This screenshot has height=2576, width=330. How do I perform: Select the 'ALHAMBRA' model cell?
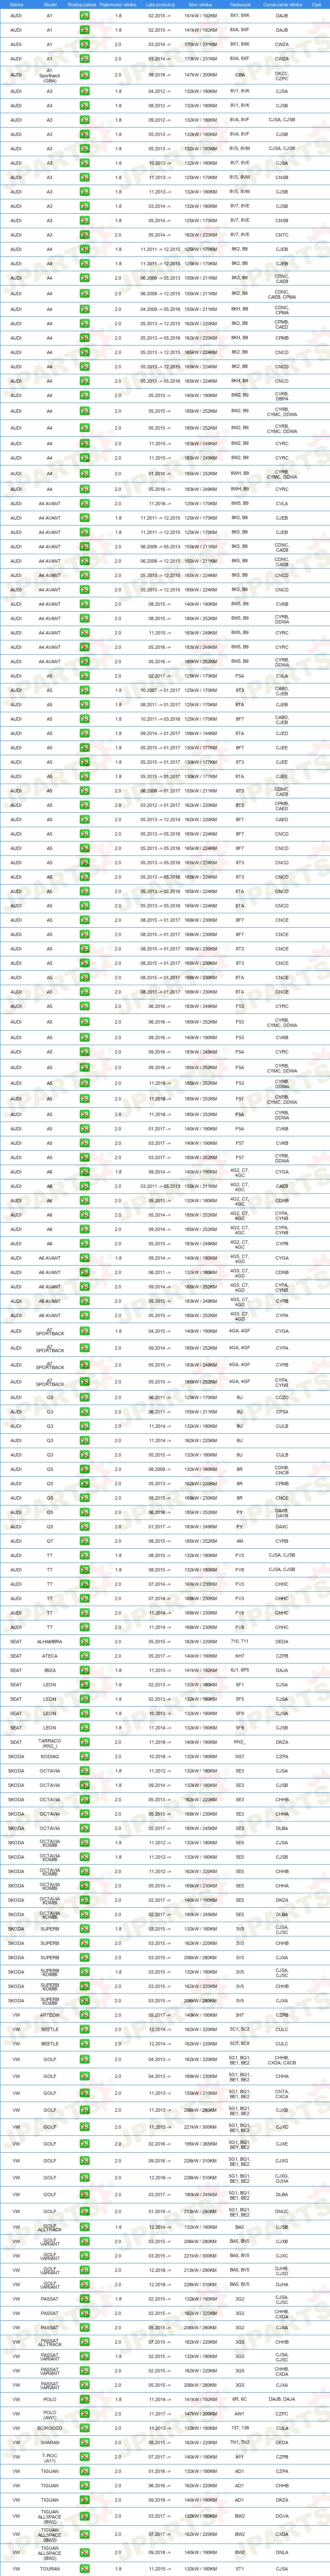tap(50, 1642)
